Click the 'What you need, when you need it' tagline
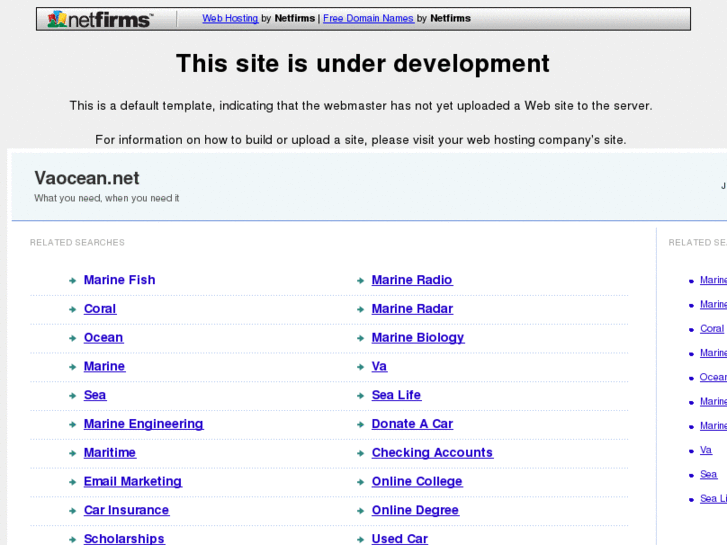This screenshot has height=545, width=727. click(107, 198)
